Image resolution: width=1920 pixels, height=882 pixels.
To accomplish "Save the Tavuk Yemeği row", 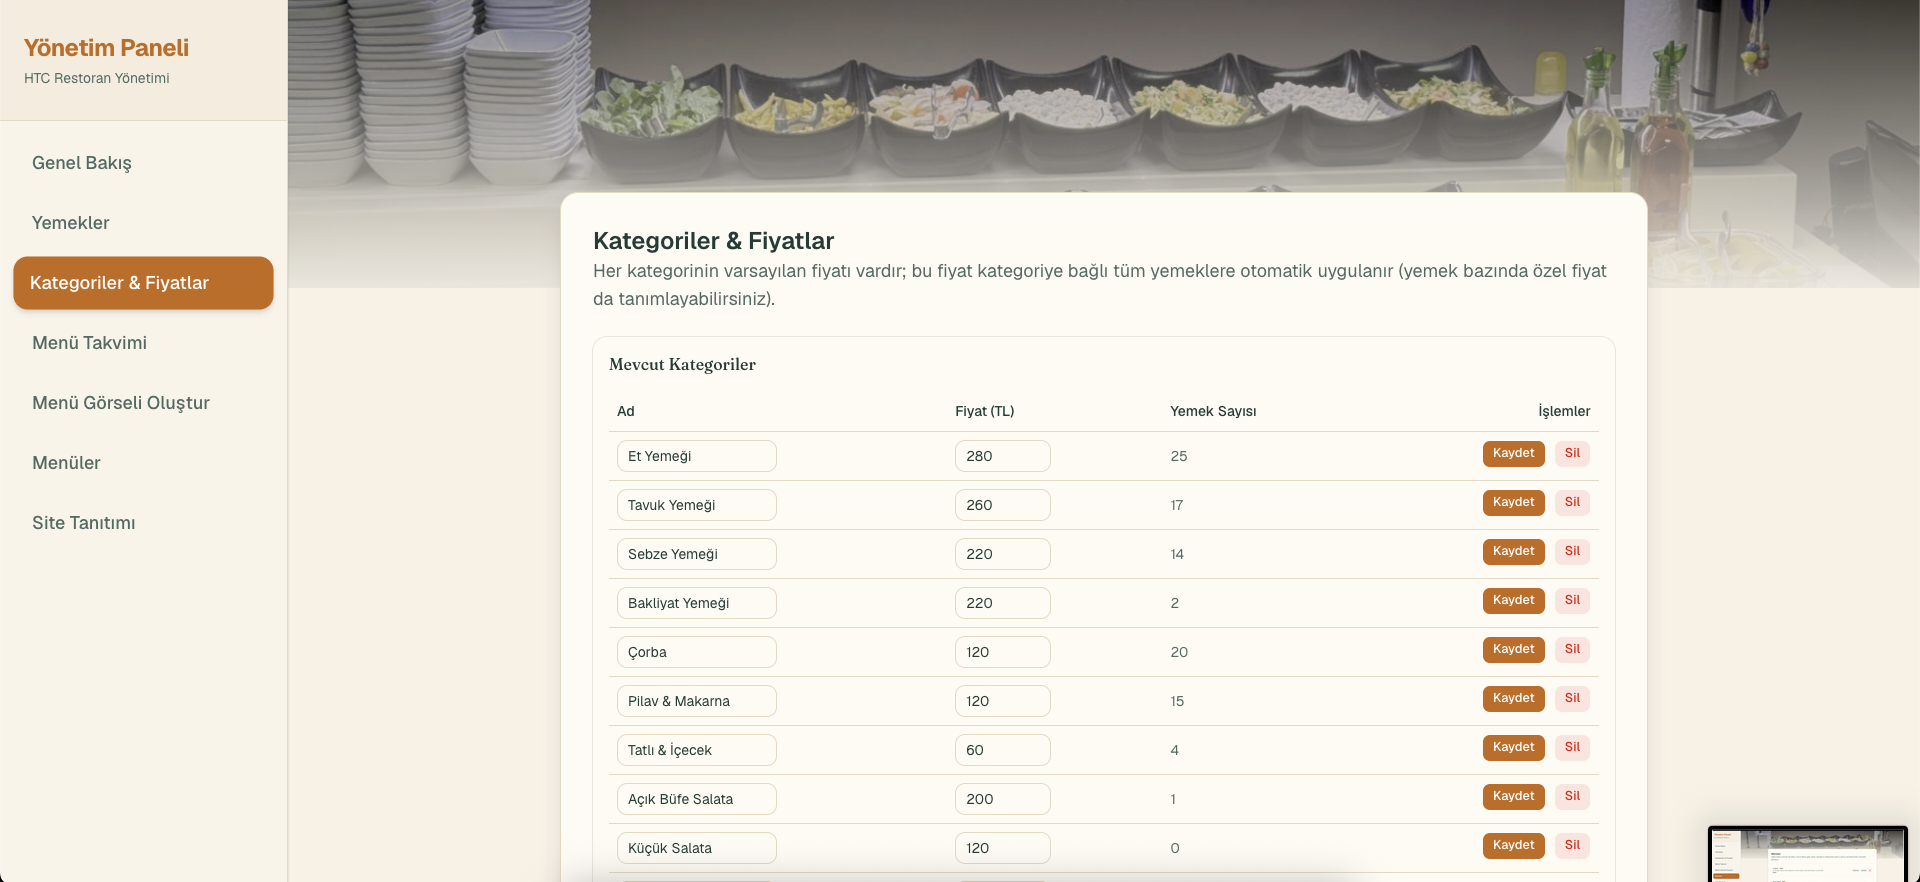I will [1513, 503].
